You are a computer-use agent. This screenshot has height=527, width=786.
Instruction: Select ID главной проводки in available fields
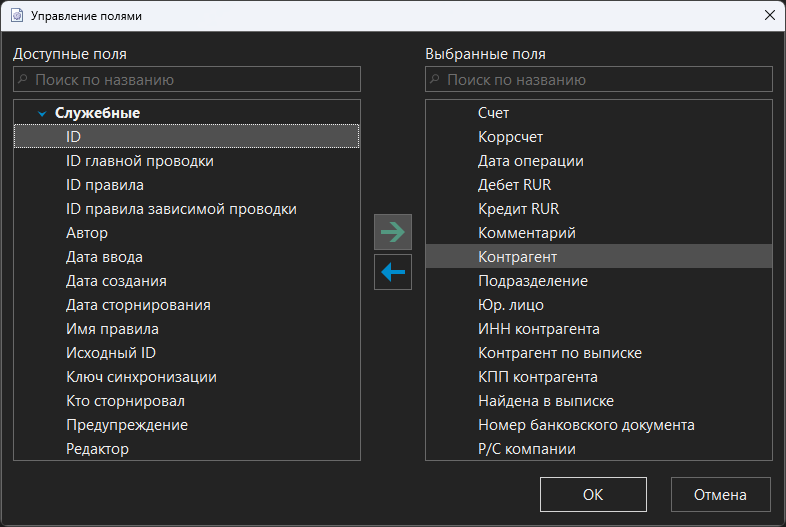[x=139, y=161]
